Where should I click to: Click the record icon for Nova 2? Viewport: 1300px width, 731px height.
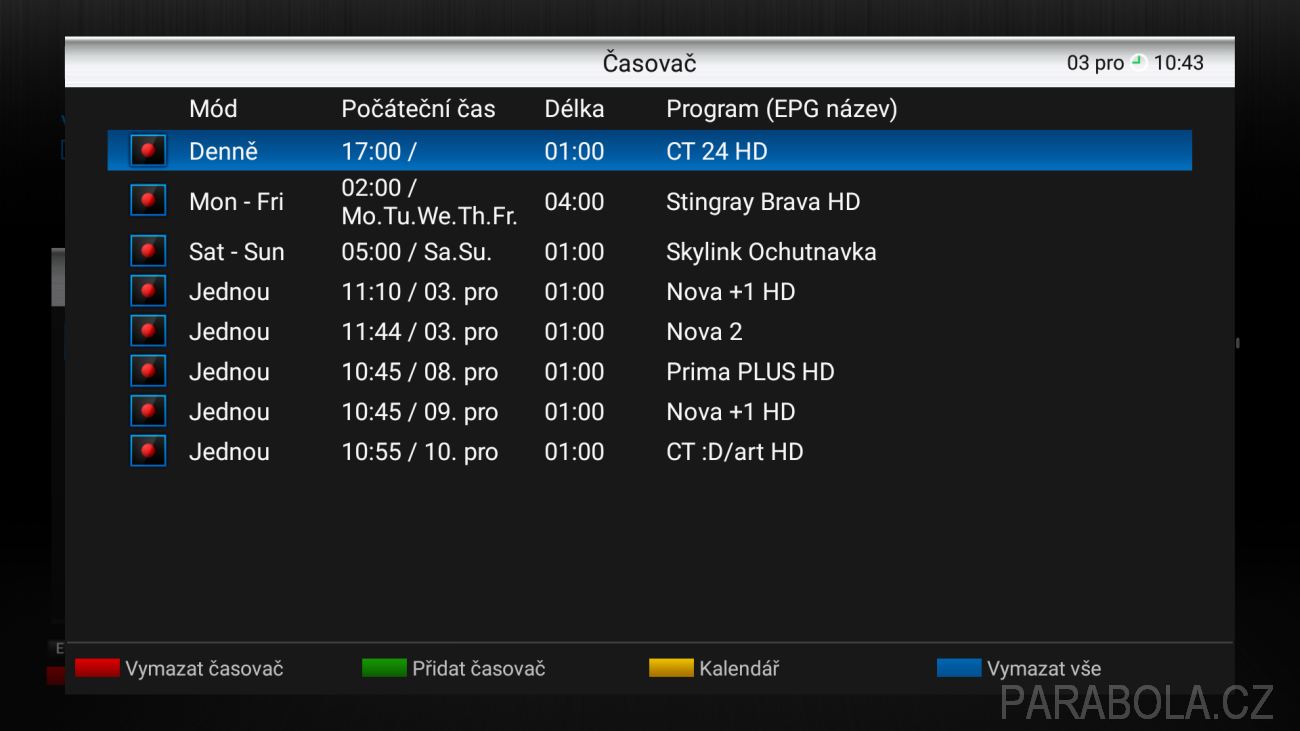(148, 331)
